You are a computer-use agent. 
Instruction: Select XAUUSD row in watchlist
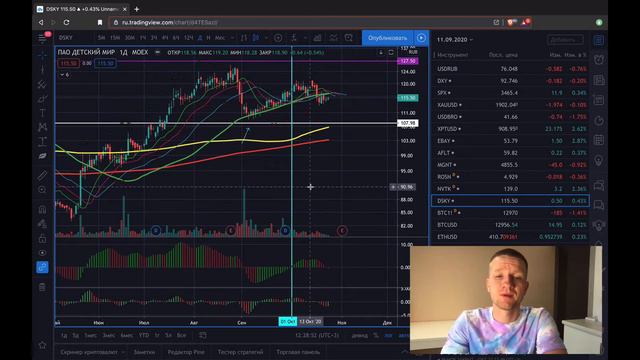point(511,105)
